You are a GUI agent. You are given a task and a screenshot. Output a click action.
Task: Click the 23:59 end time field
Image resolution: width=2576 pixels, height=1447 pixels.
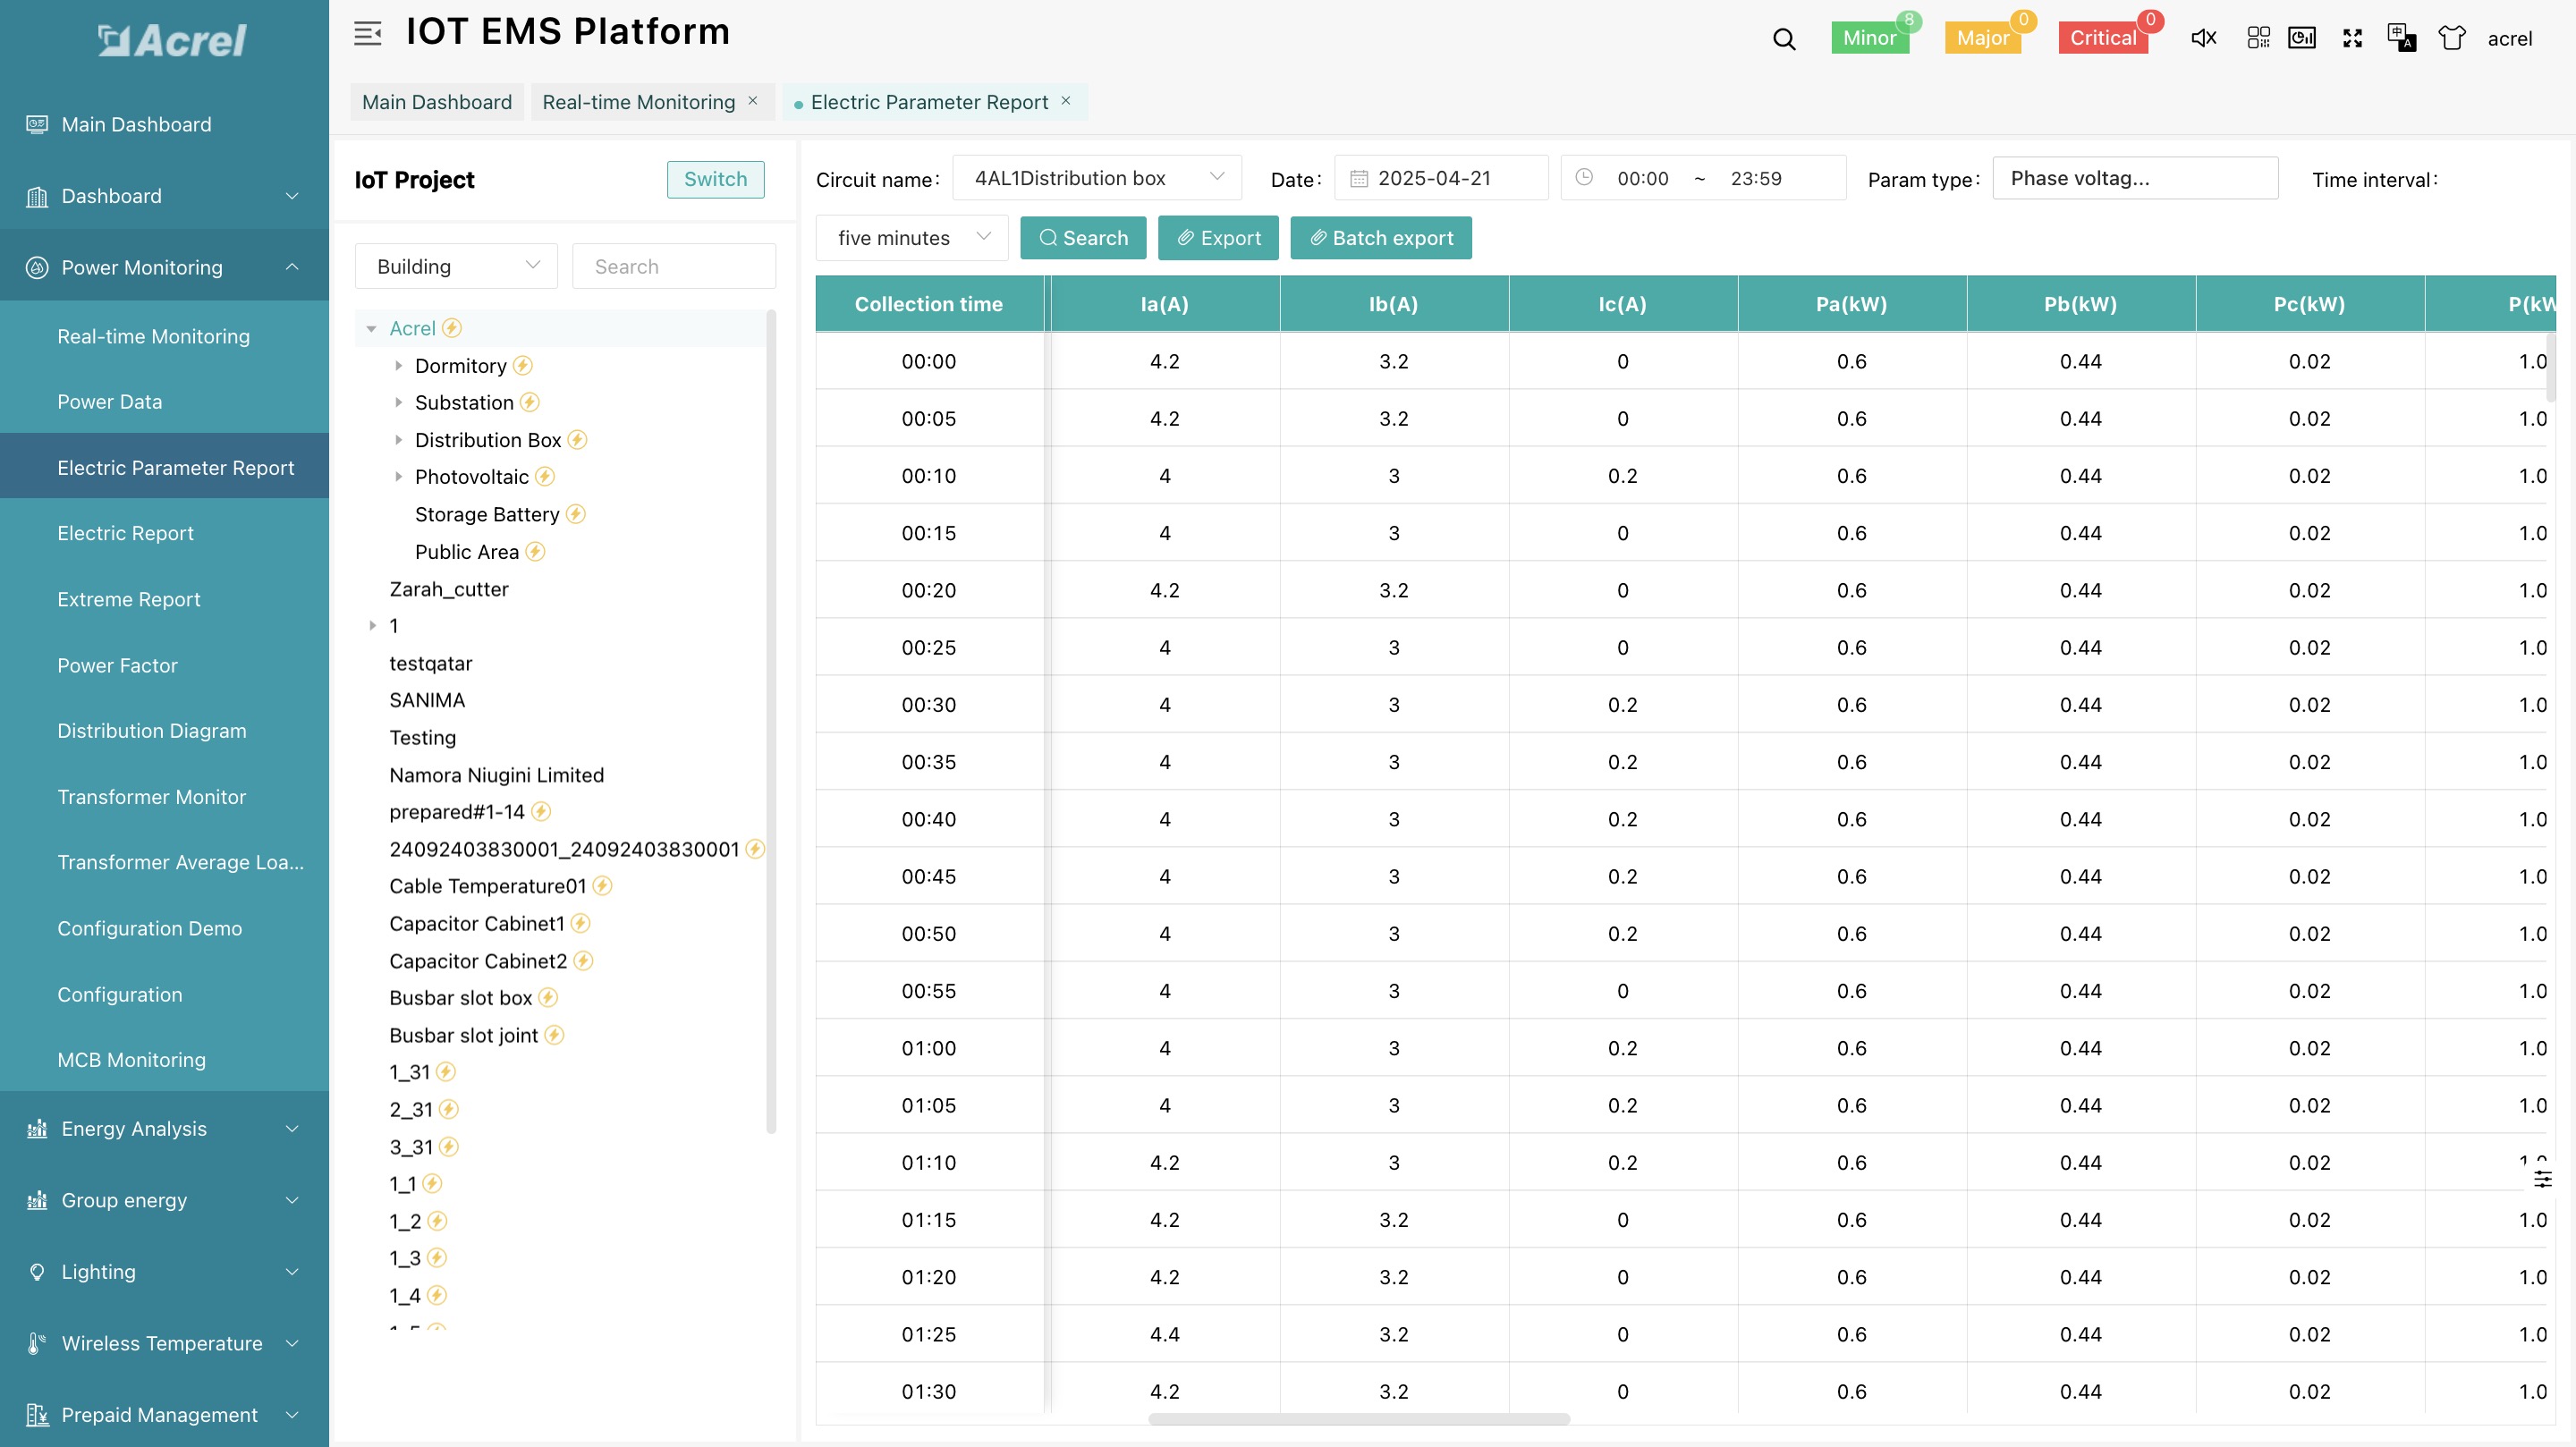click(1756, 178)
